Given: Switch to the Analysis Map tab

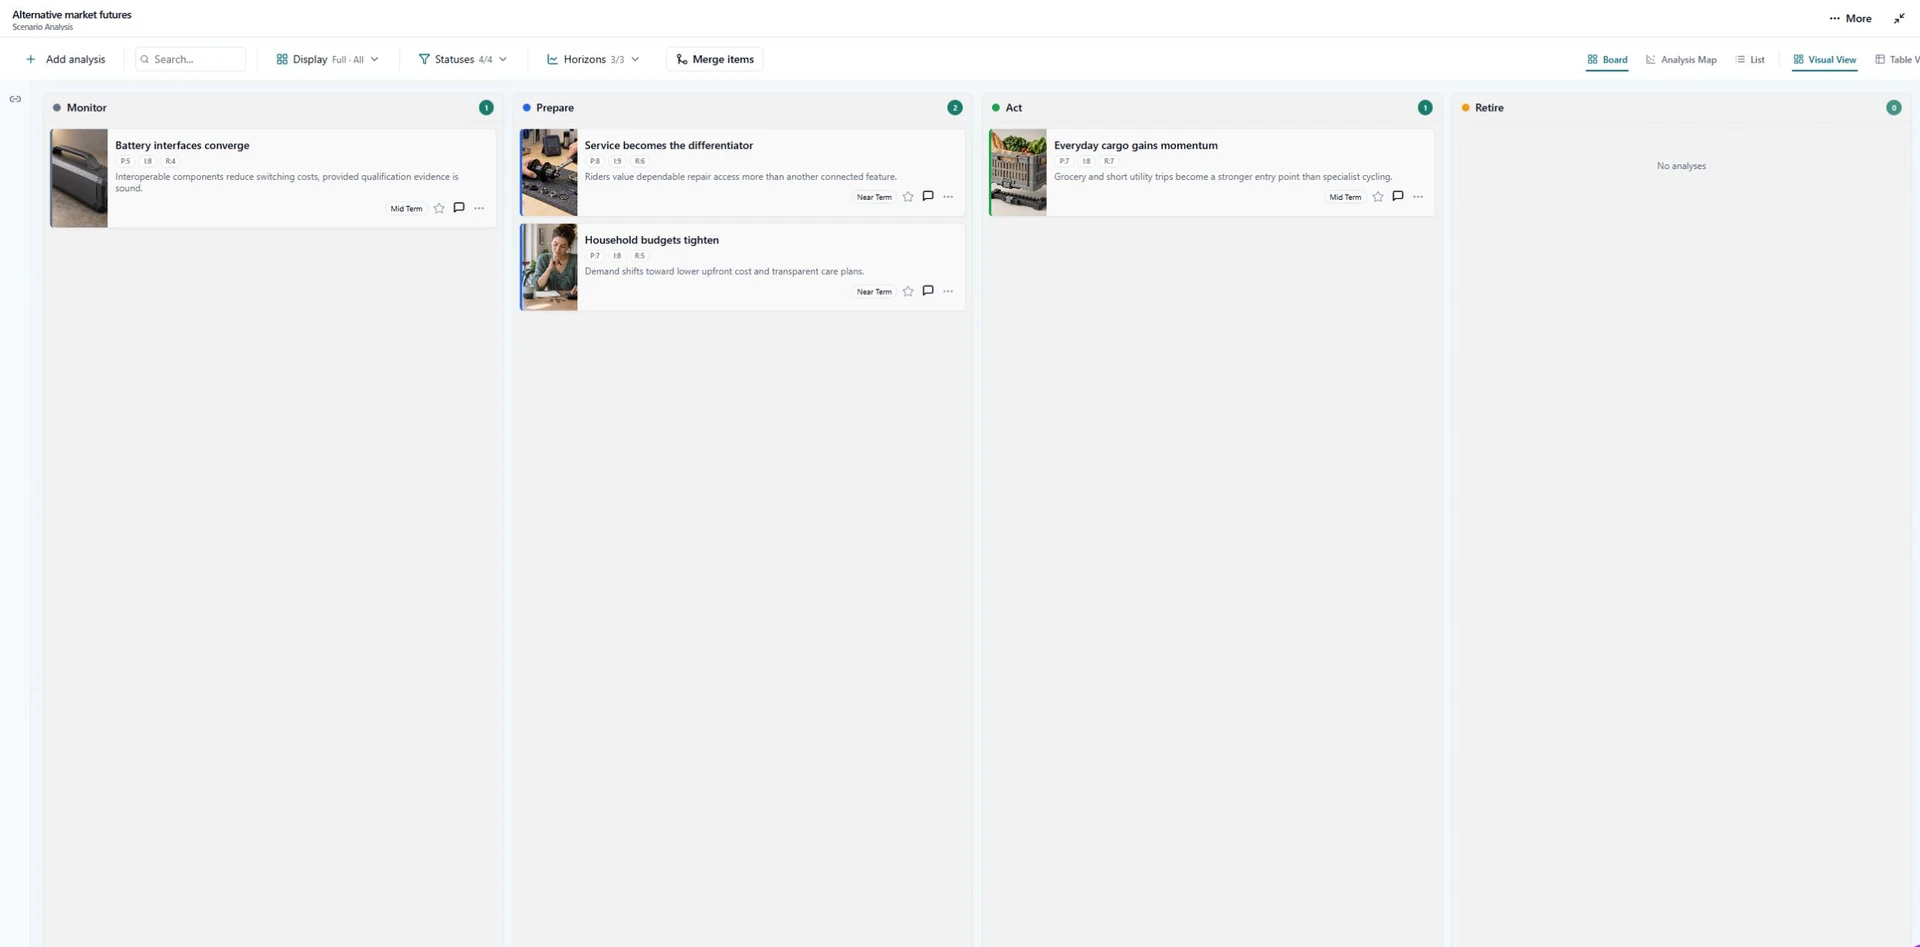Looking at the screenshot, I should coord(1681,60).
